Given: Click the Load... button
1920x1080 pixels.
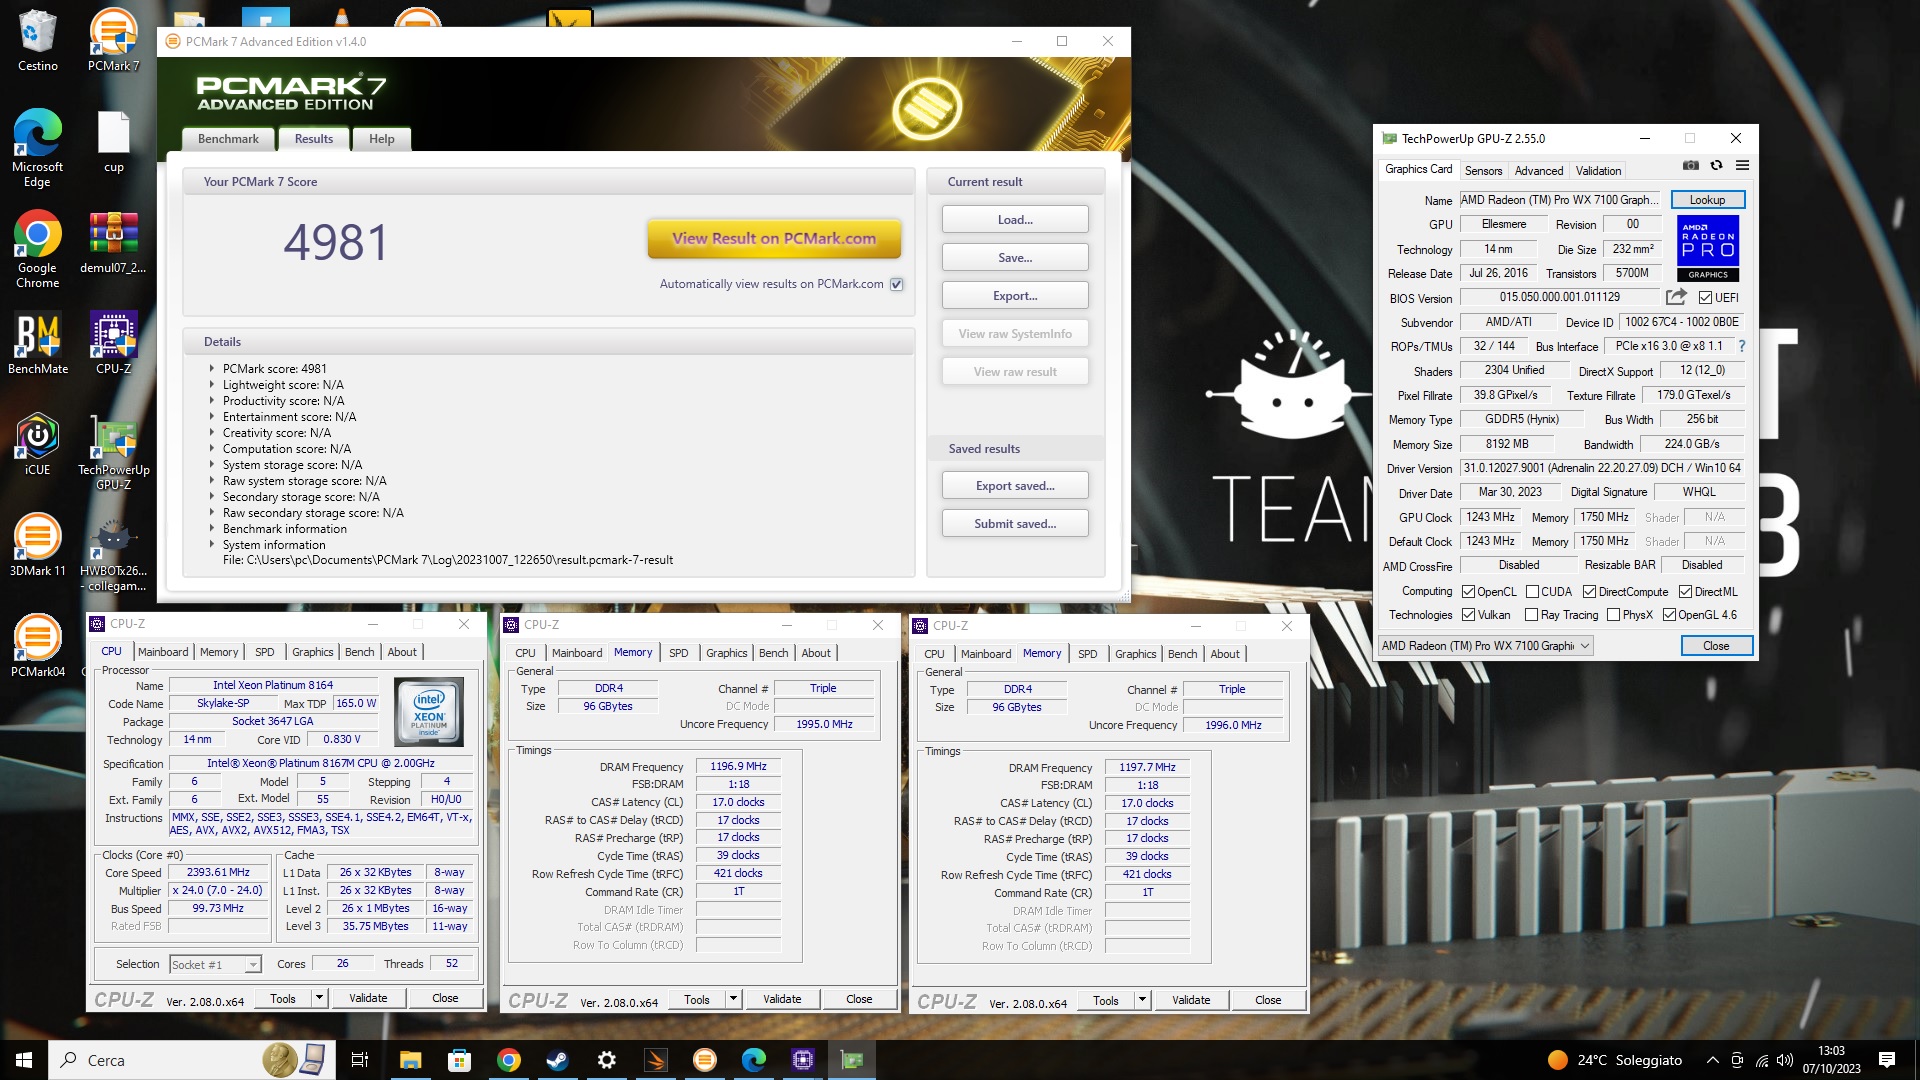Looking at the screenshot, I should pos(1015,220).
